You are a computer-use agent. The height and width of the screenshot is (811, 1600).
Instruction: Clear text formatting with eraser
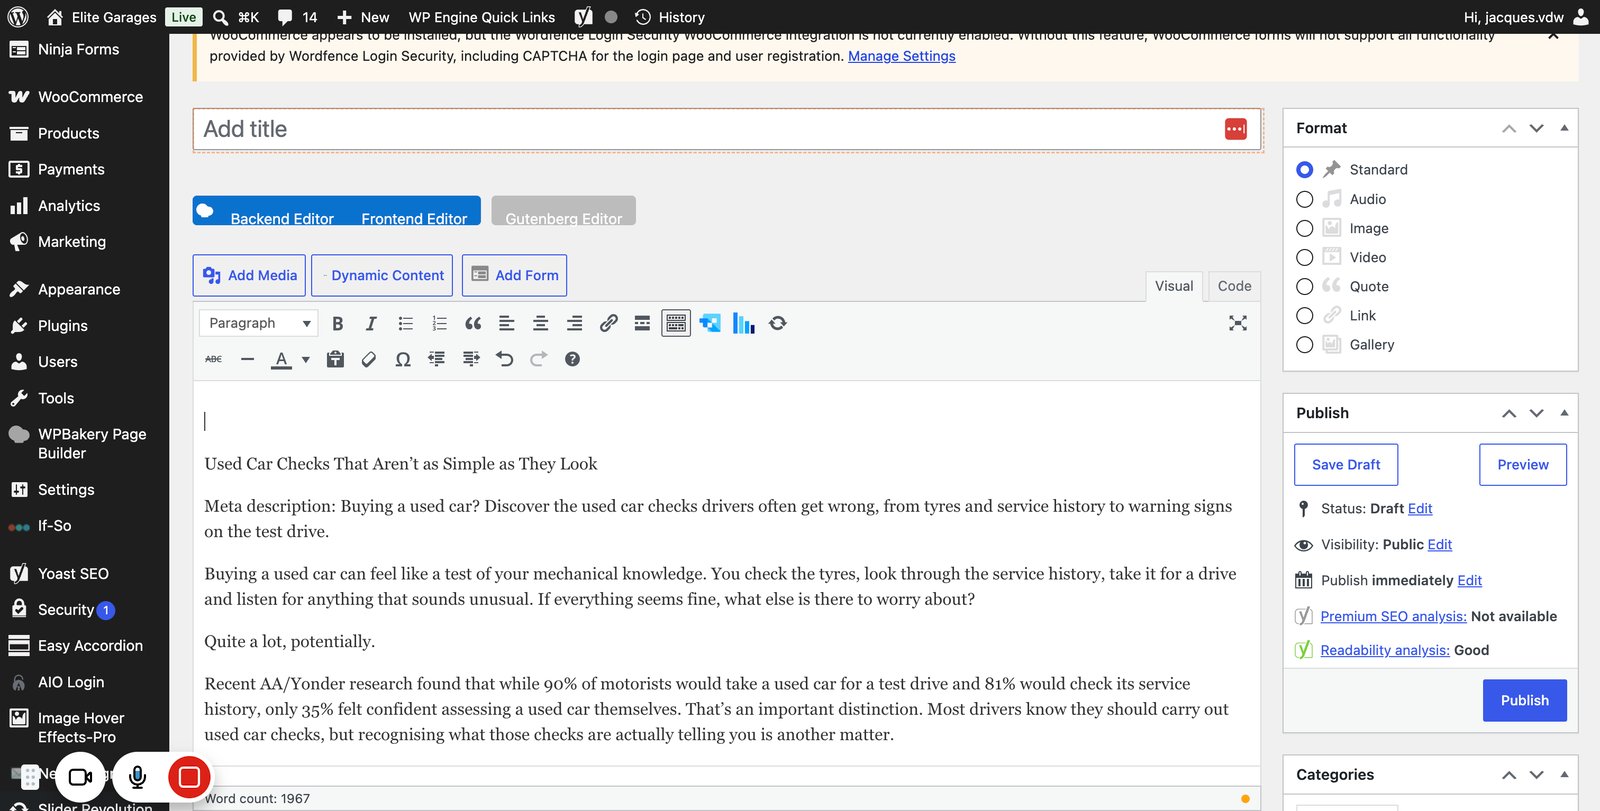369,359
